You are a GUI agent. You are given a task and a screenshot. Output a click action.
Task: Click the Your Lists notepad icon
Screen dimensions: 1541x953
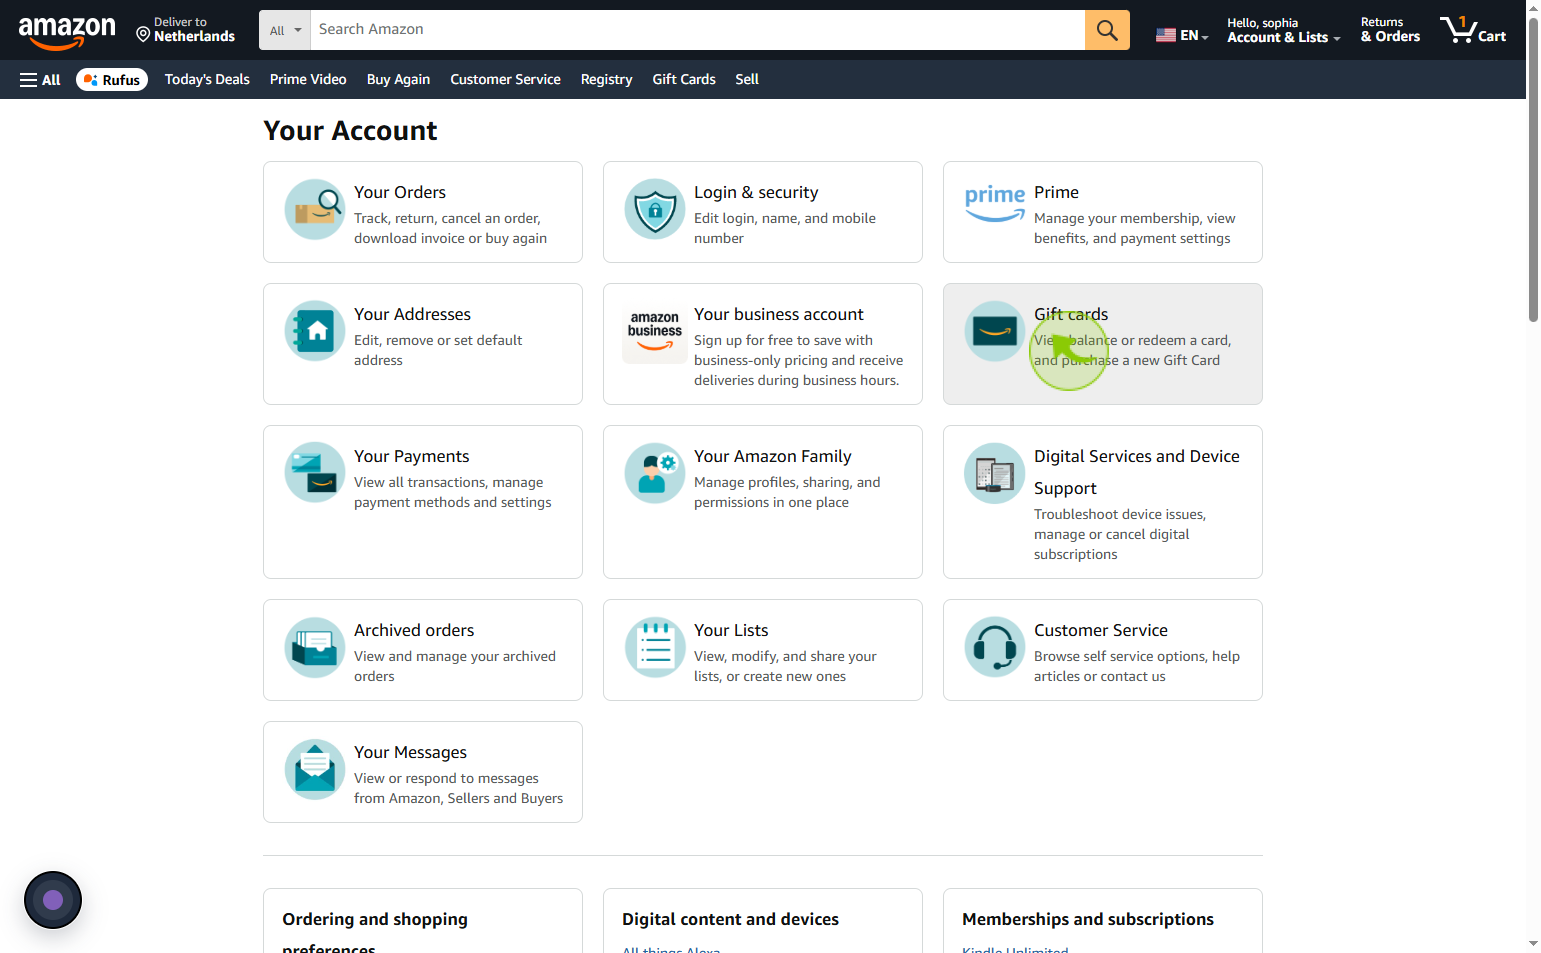tap(655, 647)
